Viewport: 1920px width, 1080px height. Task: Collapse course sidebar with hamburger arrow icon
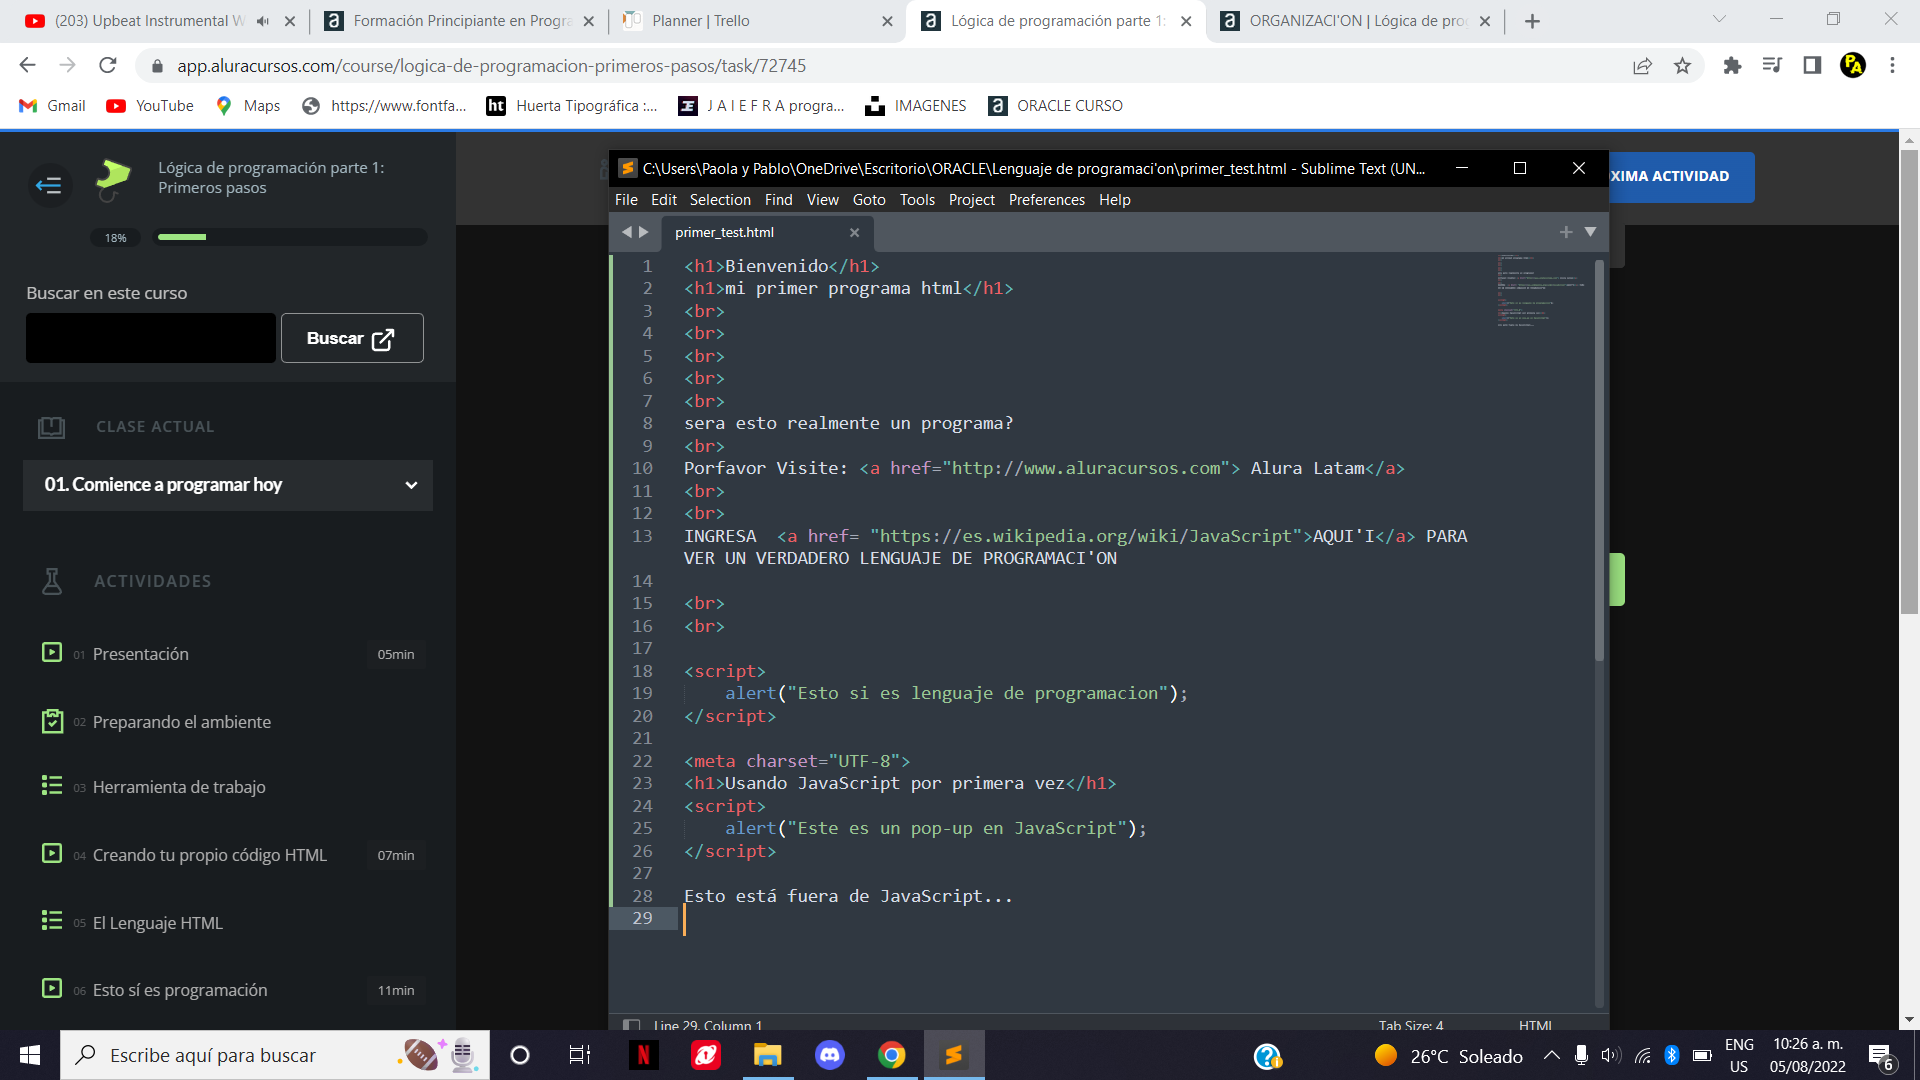coord(49,185)
